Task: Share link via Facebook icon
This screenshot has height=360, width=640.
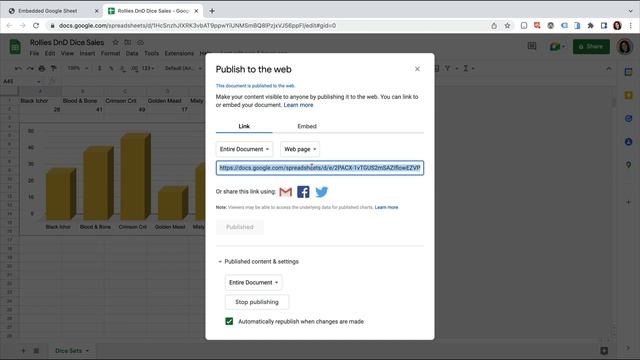Action: click(303, 192)
